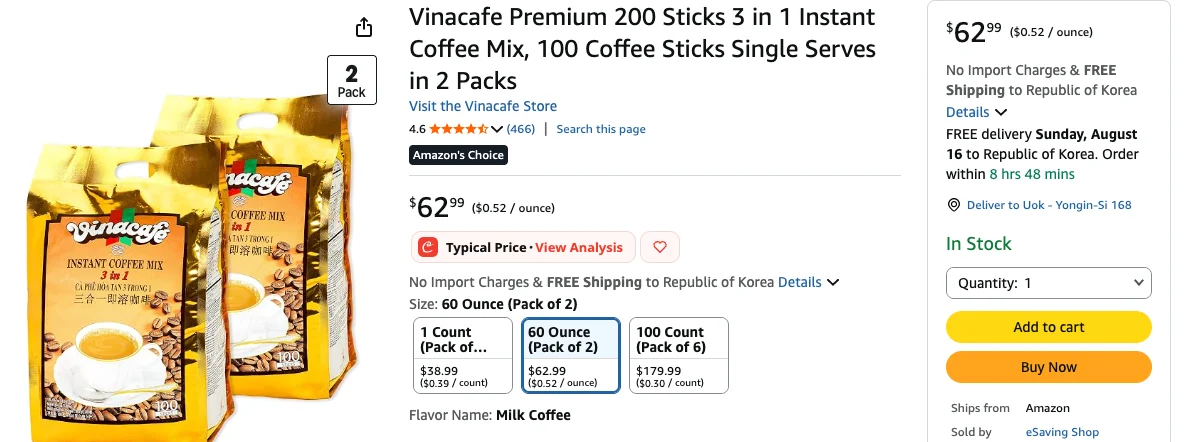Expand Details under the sidebar shipping info

pyautogui.click(x=976, y=112)
